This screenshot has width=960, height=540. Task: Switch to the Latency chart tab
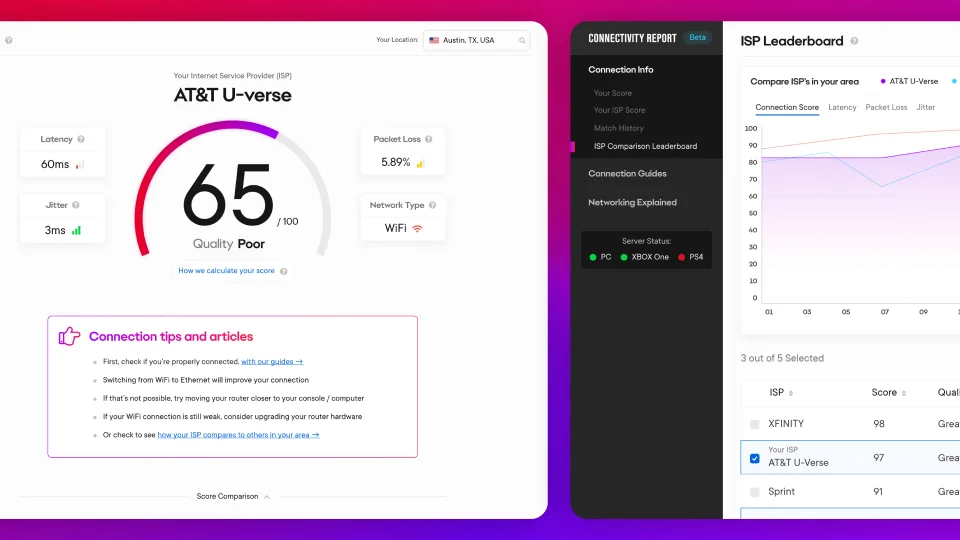[x=842, y=107]
